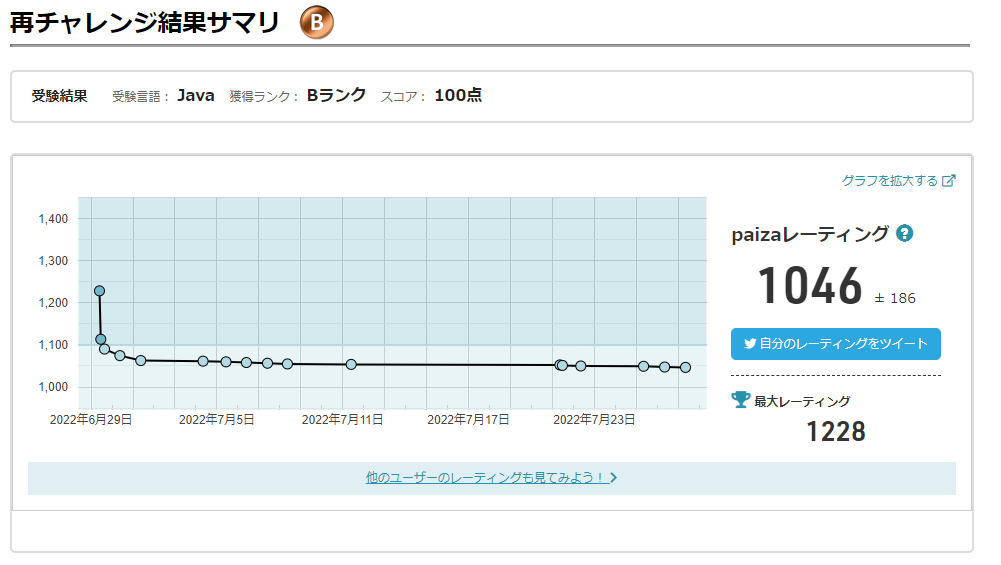
Task: Click the isolated data point near 2022年7月11日
Action: [351, 365]
